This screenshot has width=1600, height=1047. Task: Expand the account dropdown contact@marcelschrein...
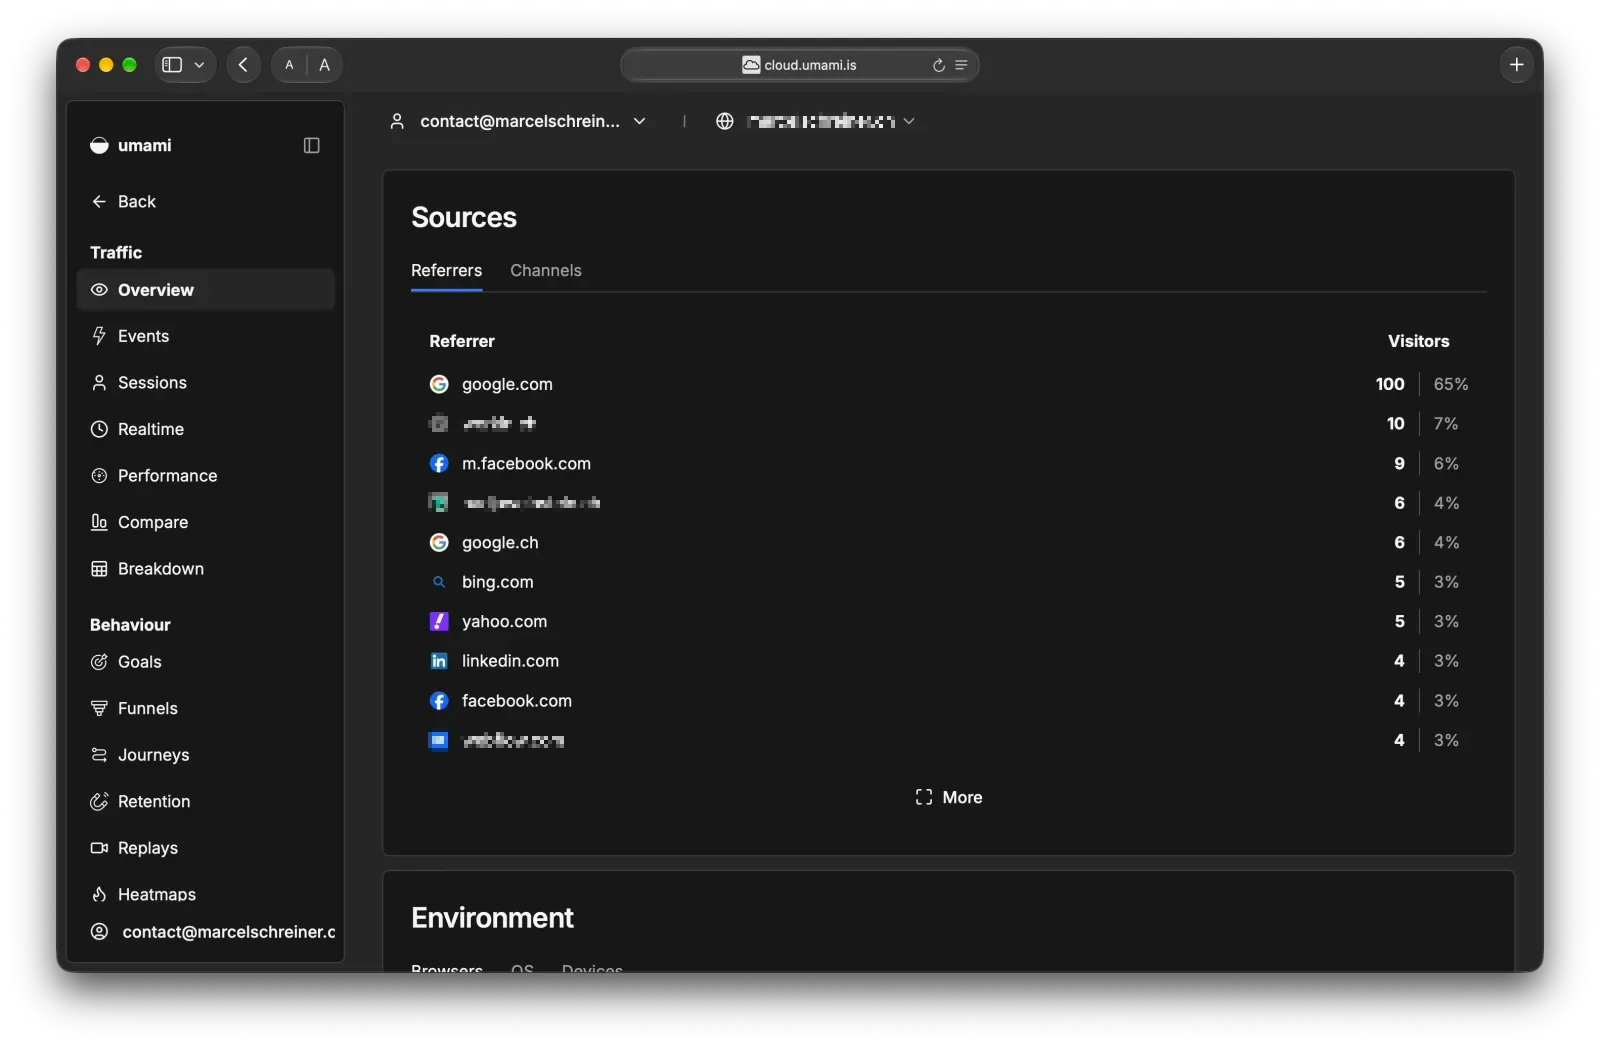coord(517,121)
